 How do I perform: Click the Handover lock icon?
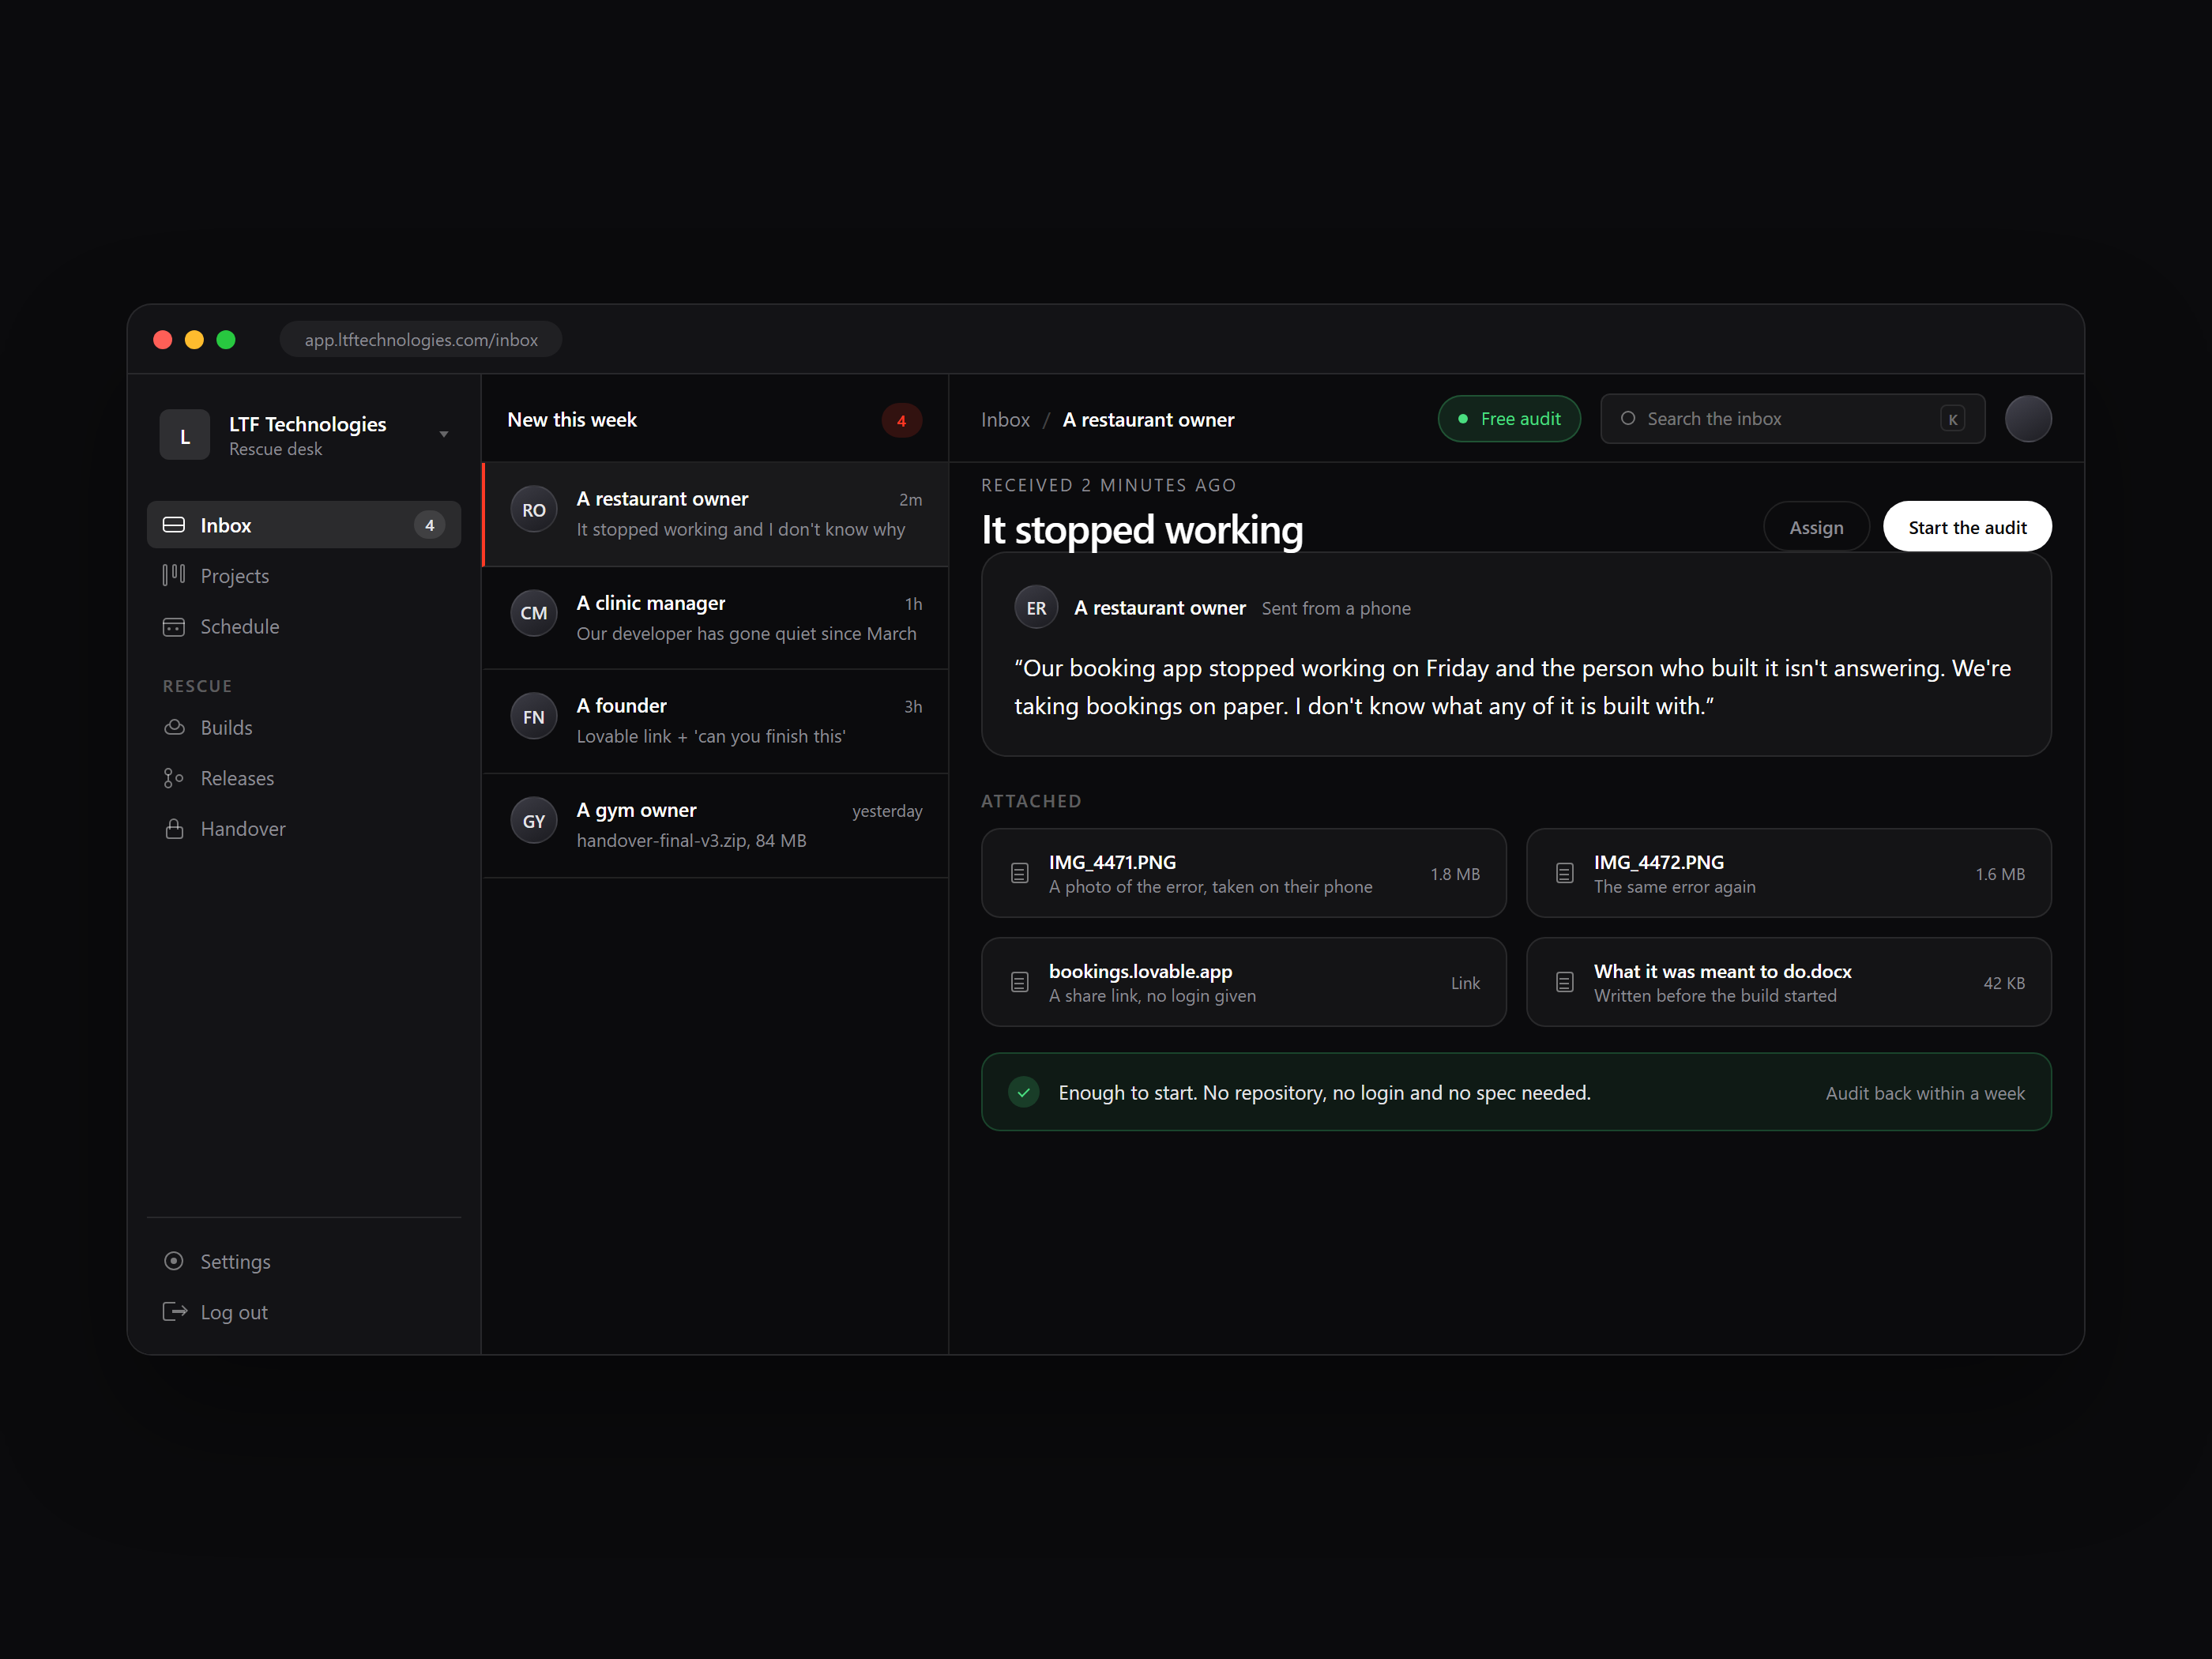(x=174, y=829)
